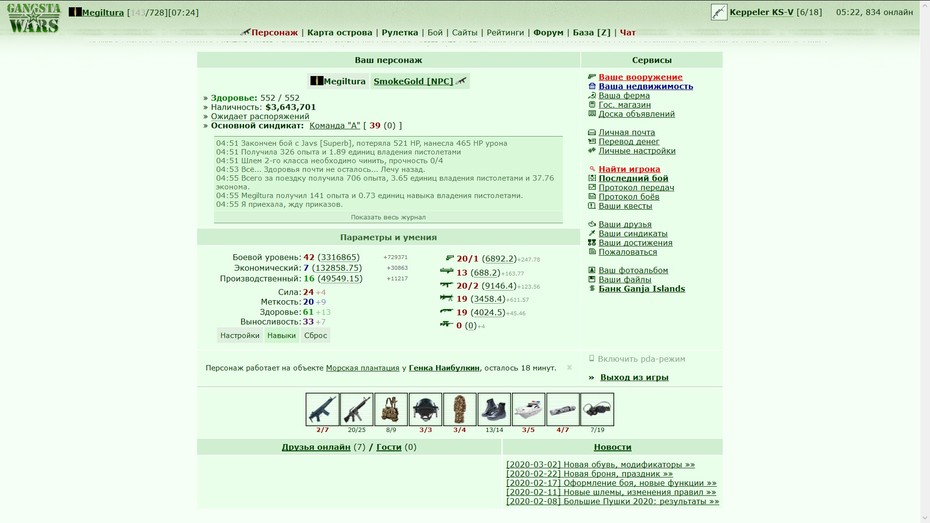
Task: Click the weapon skill icon next to 13
Action: [x=447, y=271]
